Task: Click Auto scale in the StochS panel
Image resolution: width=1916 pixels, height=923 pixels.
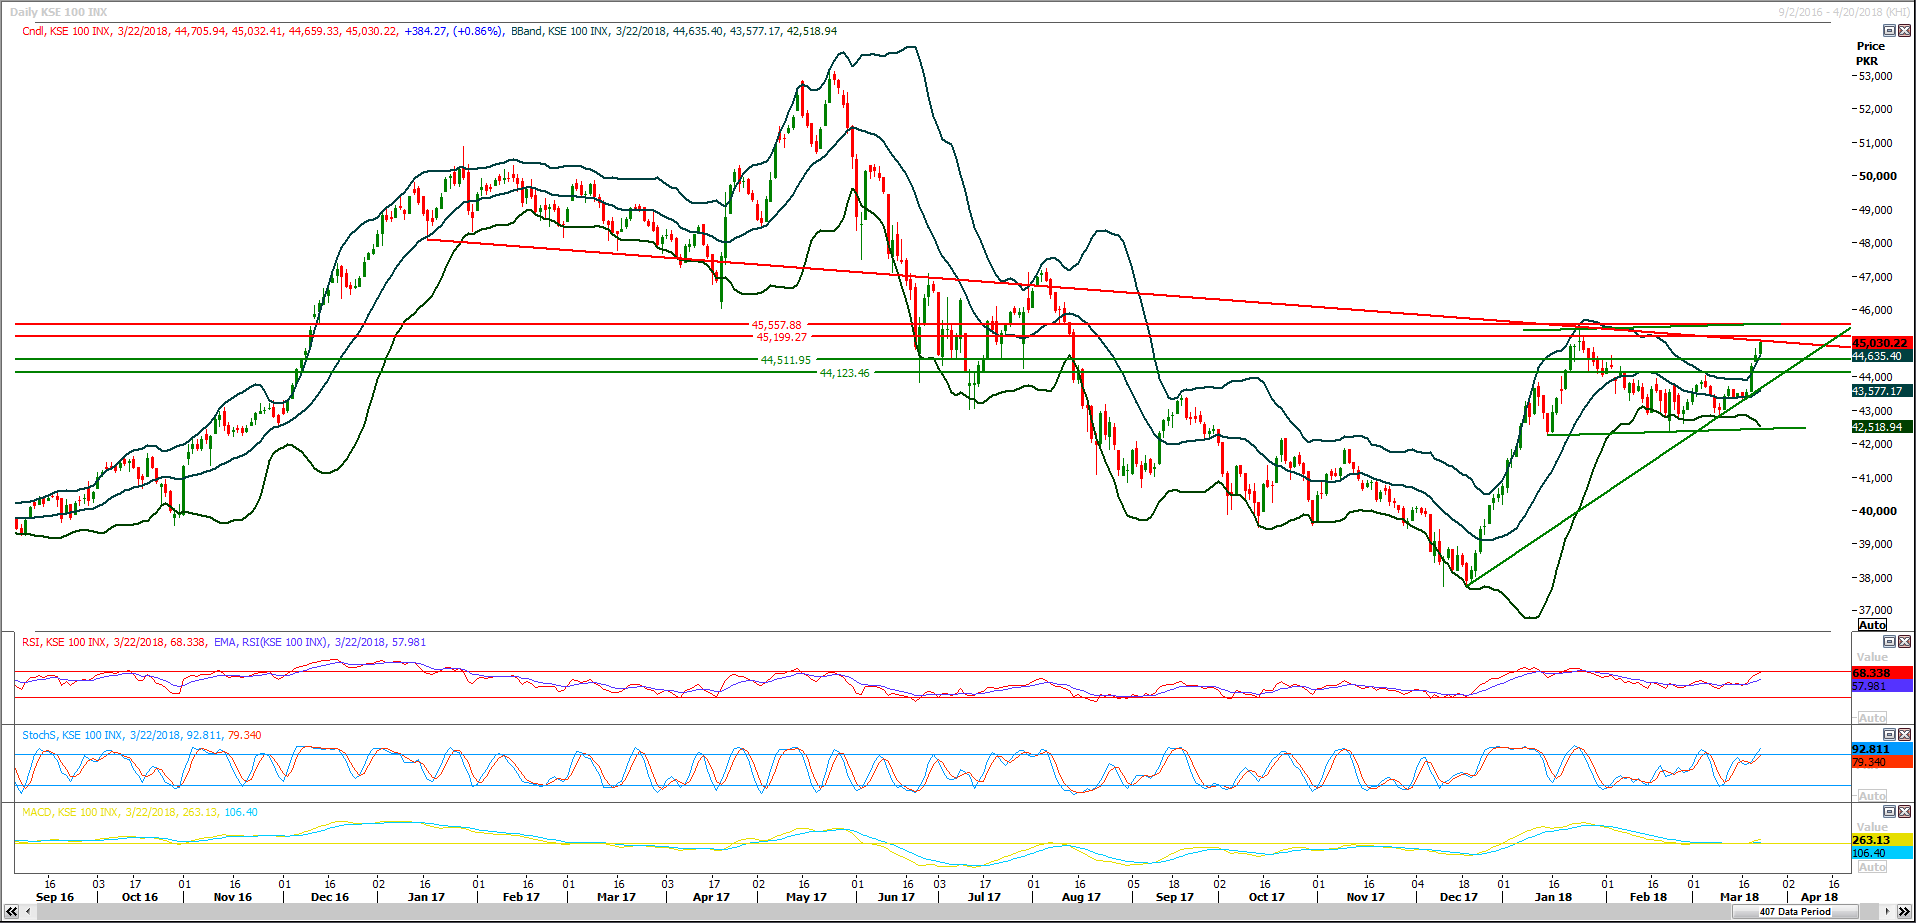Action: click(x=1872, y=795)
